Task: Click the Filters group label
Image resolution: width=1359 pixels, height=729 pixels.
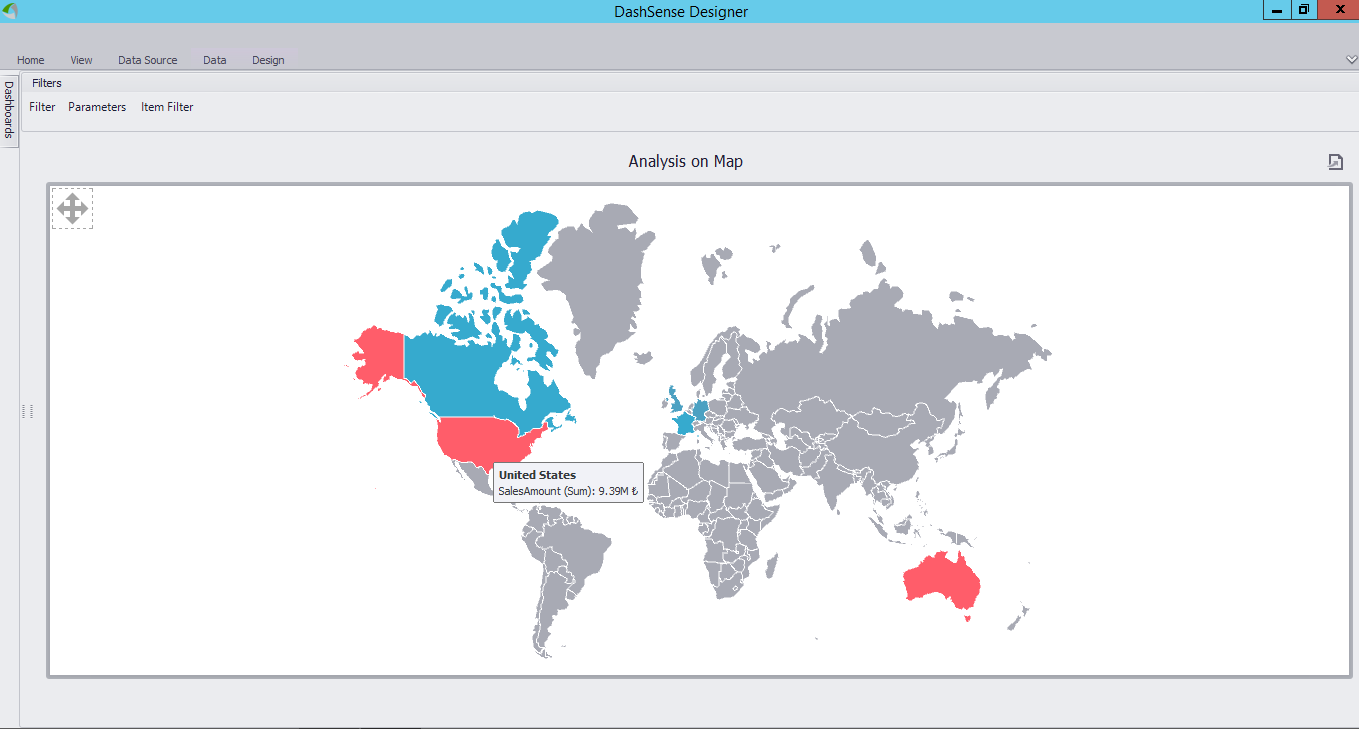Action: click(47, 83)
